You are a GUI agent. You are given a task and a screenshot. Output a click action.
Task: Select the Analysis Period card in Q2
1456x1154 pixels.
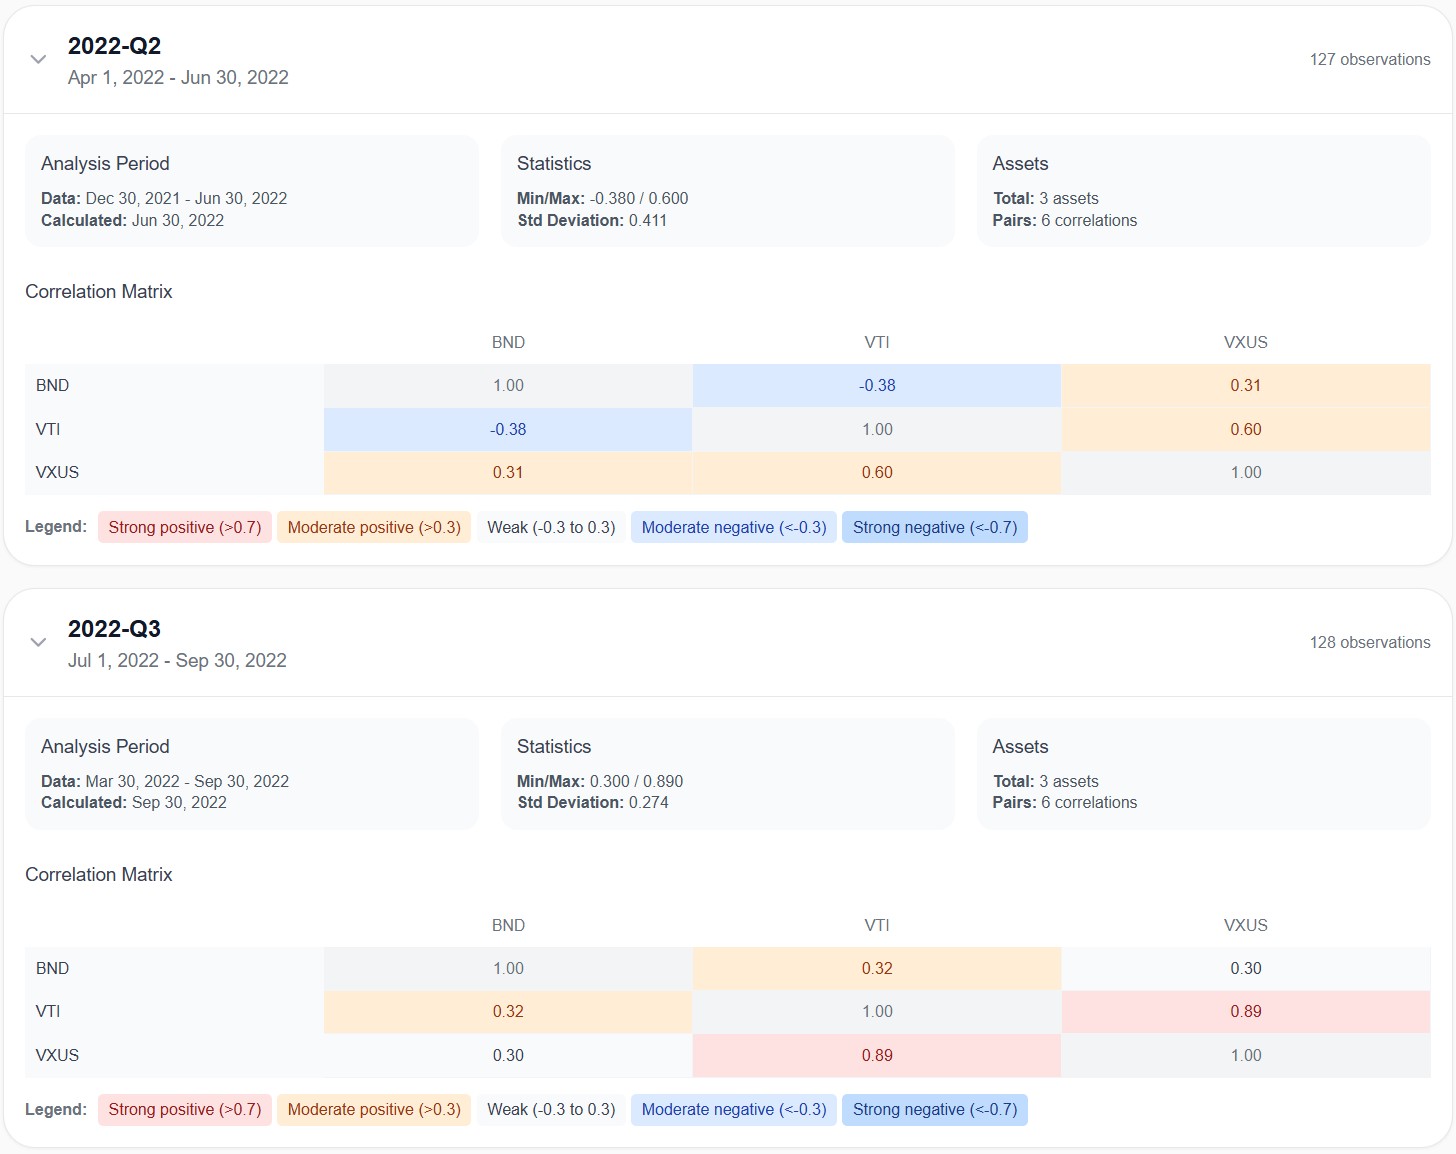251,191
